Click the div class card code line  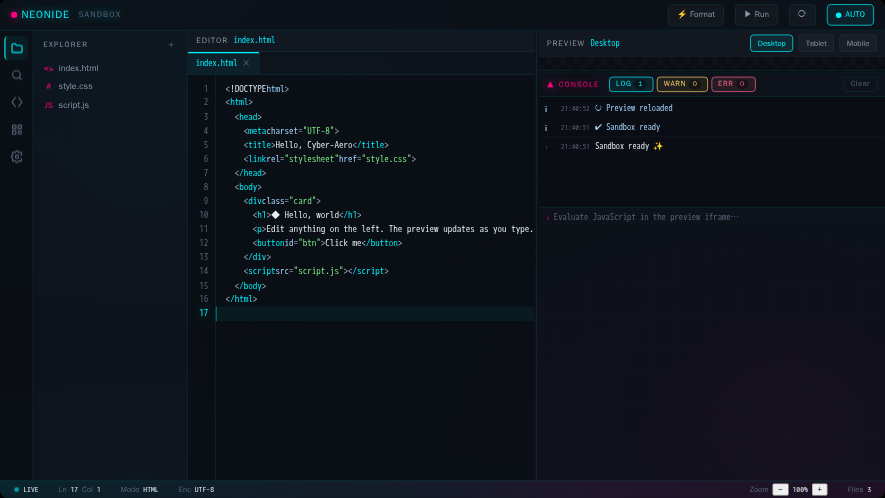pyautogui.click(x=282, y=201)
